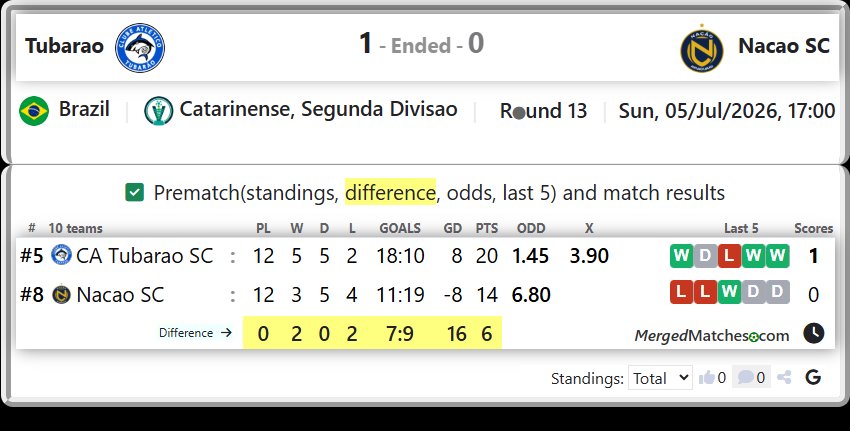Open the MergedMatches.com link
The image size is (850, 431).
click(x=712, y=336)
